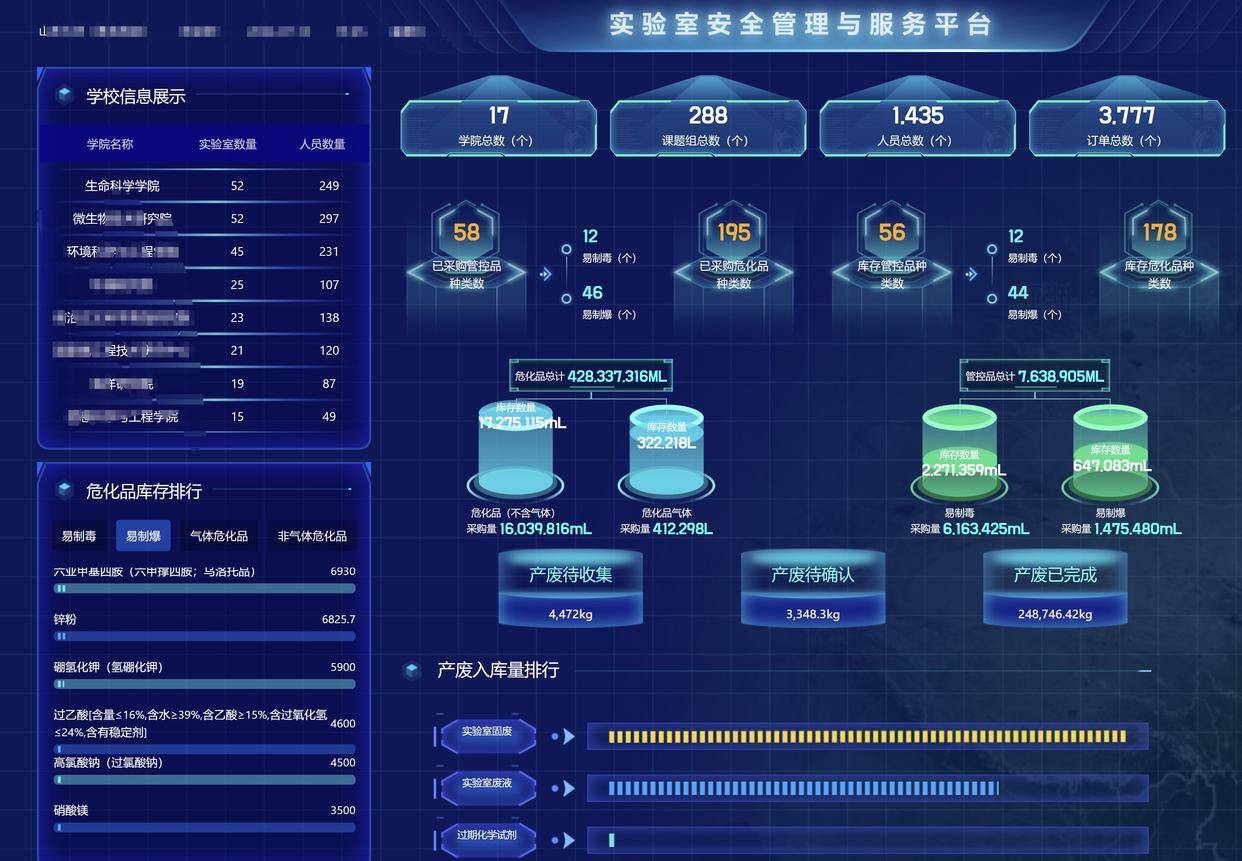1242x861 pixels.
Task: Click the 危化品总计 428,337.316ML box
Action: 590,377
